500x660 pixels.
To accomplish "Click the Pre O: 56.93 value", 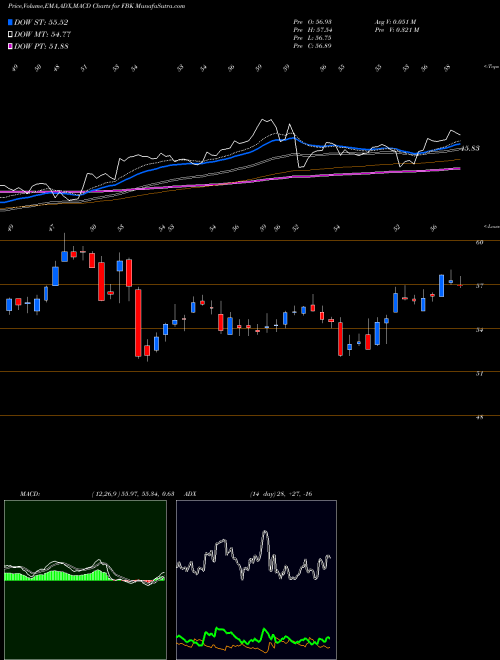I will [x=312, y=21].
